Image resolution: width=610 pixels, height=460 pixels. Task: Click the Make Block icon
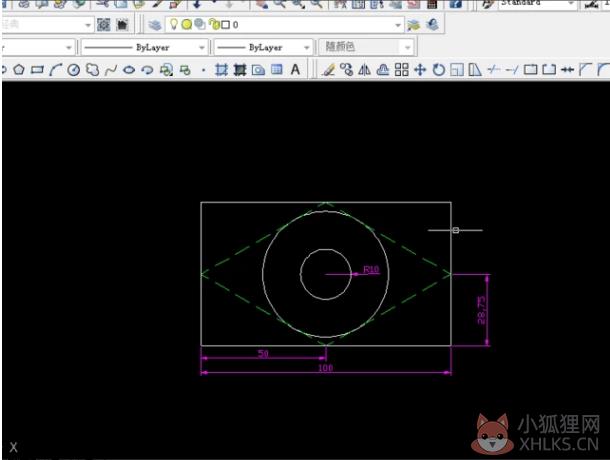tap(185, 70)
